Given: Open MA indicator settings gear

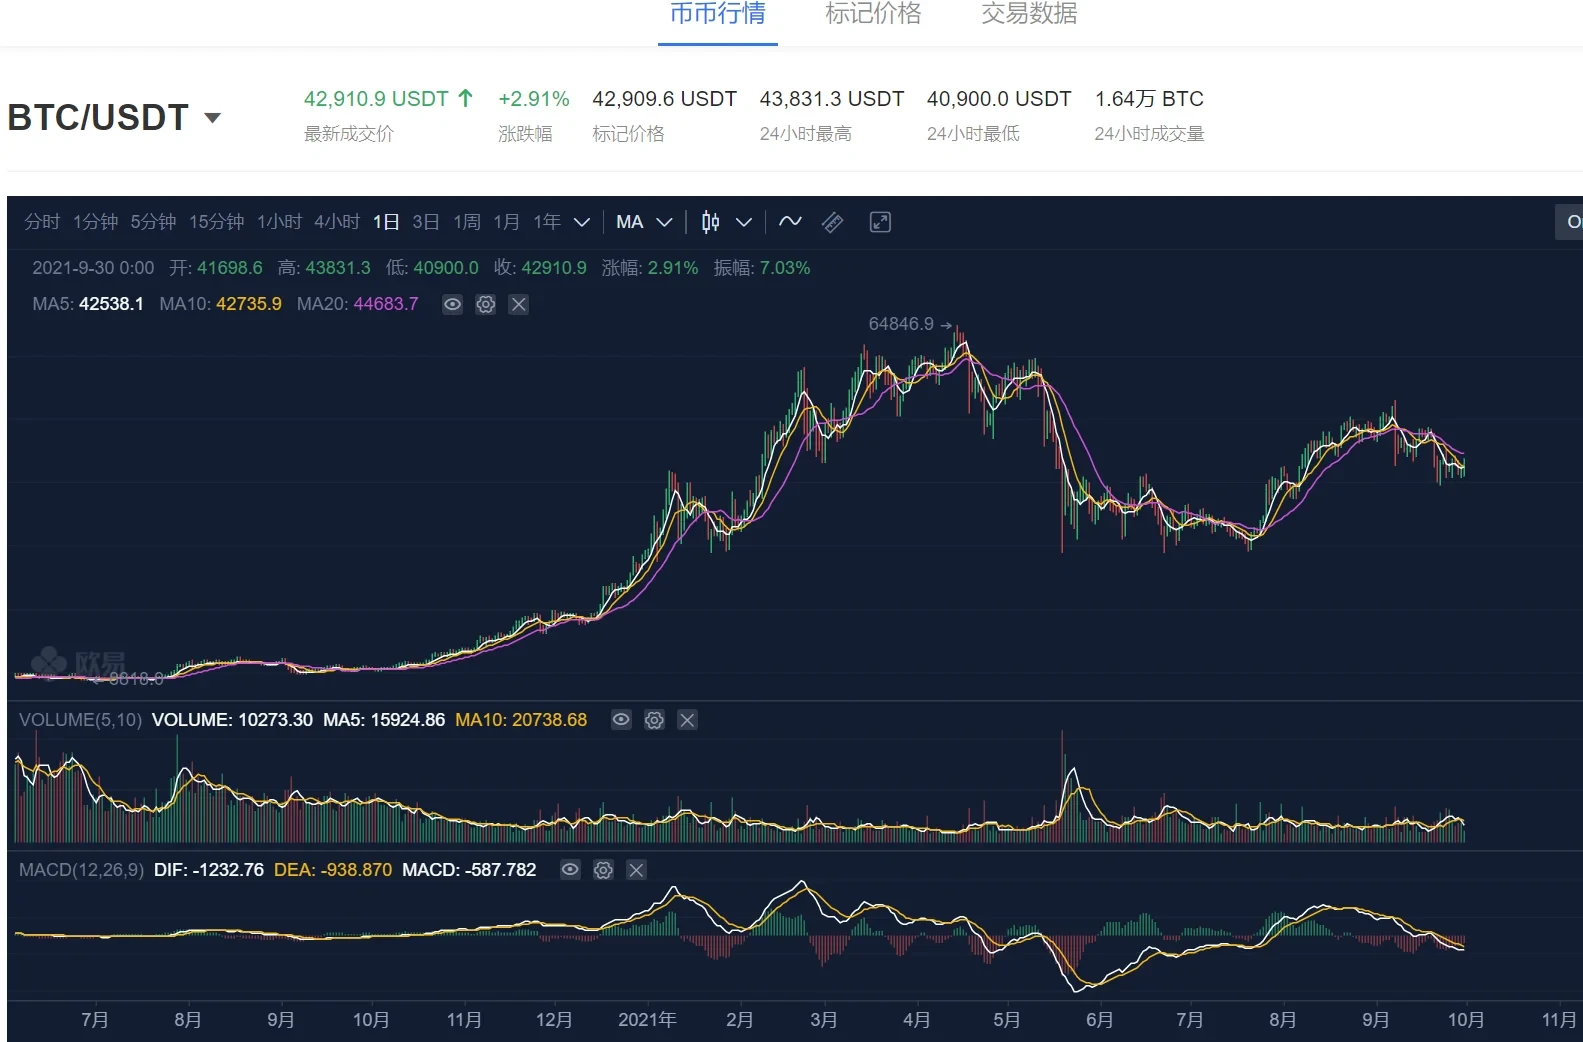Looking at the screenshot, I should click(486, 304).
